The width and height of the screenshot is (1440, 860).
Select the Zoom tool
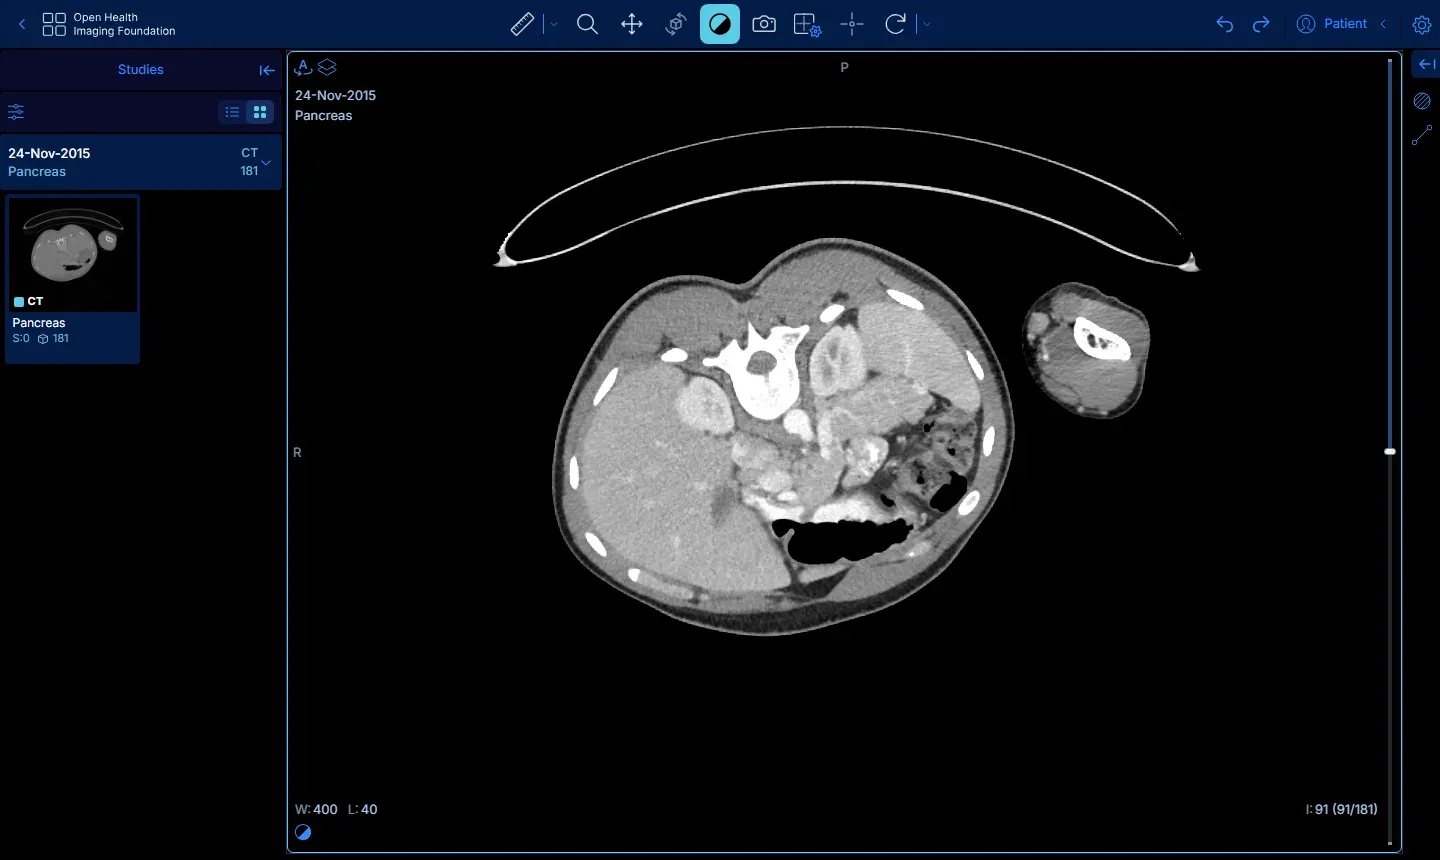[x=588, y=24]
